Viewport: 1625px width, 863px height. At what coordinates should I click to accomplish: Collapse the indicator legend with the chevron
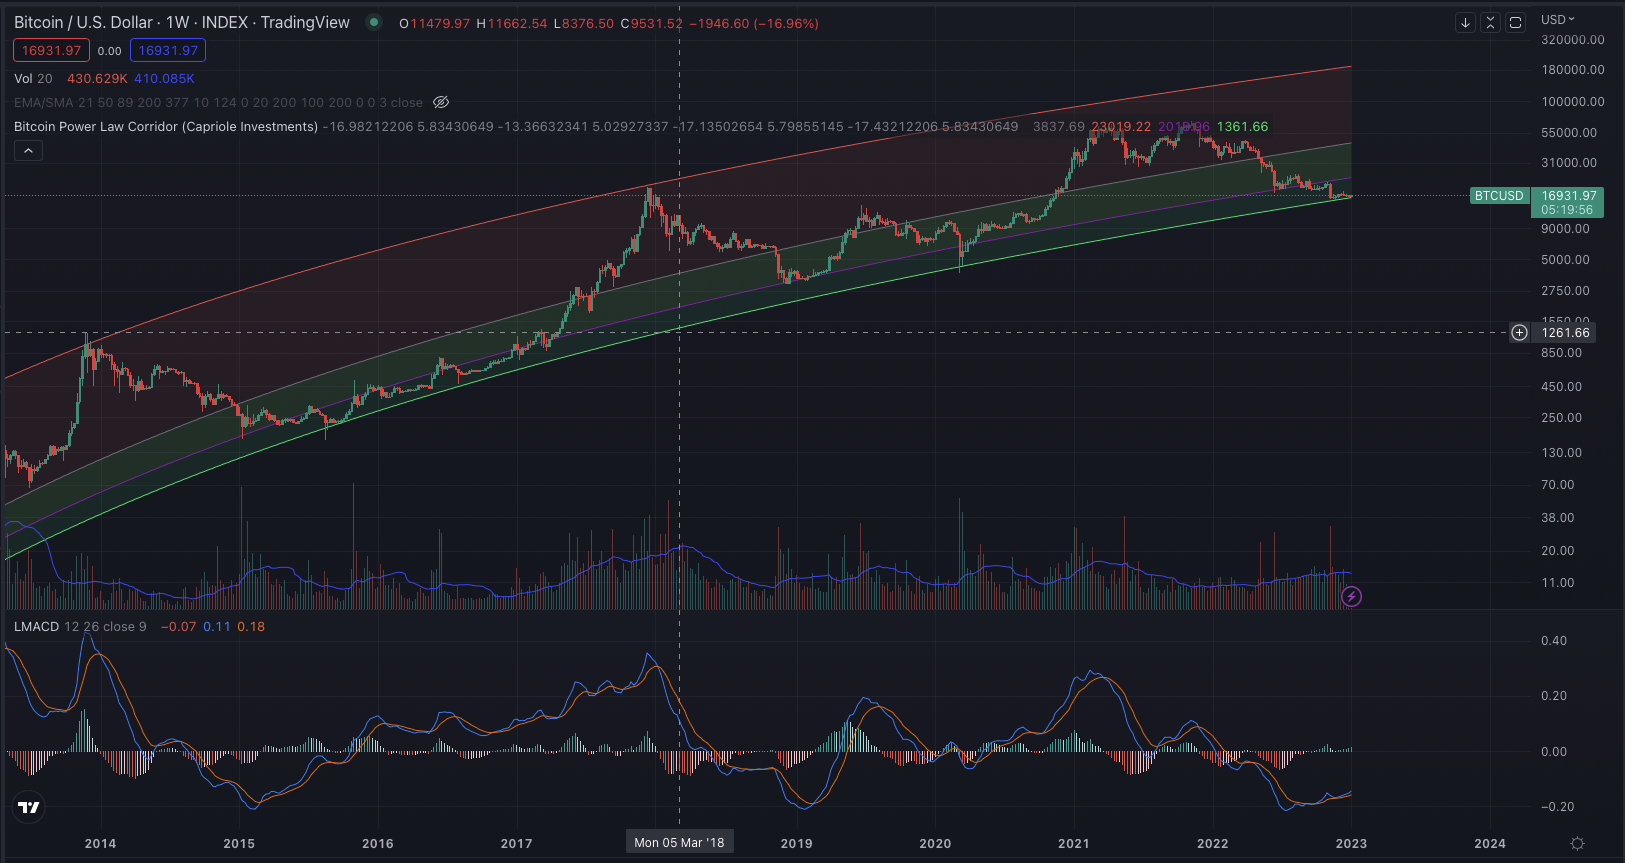pos(28,151)
